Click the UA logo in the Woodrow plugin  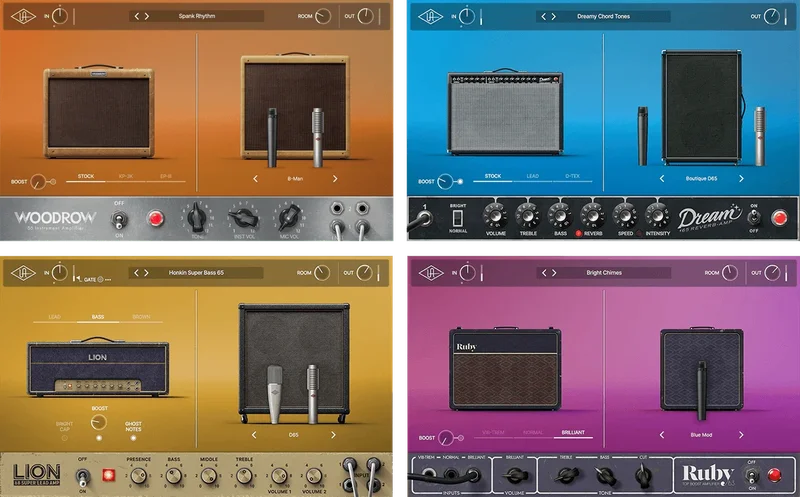[23, 16]
